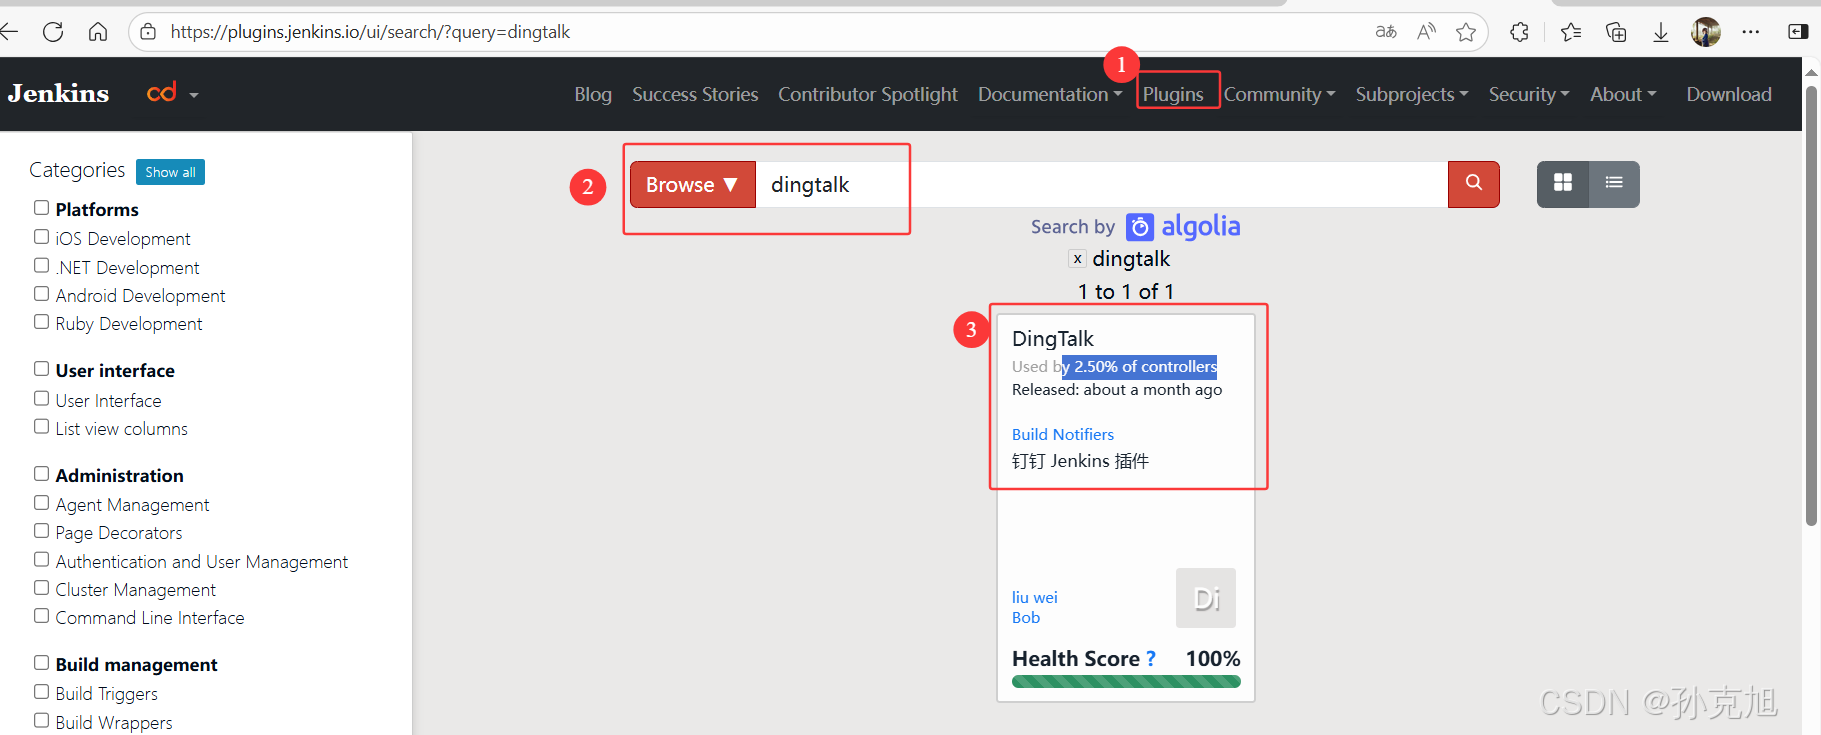The image size is (1821, 735).
Task: Open maintainer Bob link
Action: tap(1026, 617)
